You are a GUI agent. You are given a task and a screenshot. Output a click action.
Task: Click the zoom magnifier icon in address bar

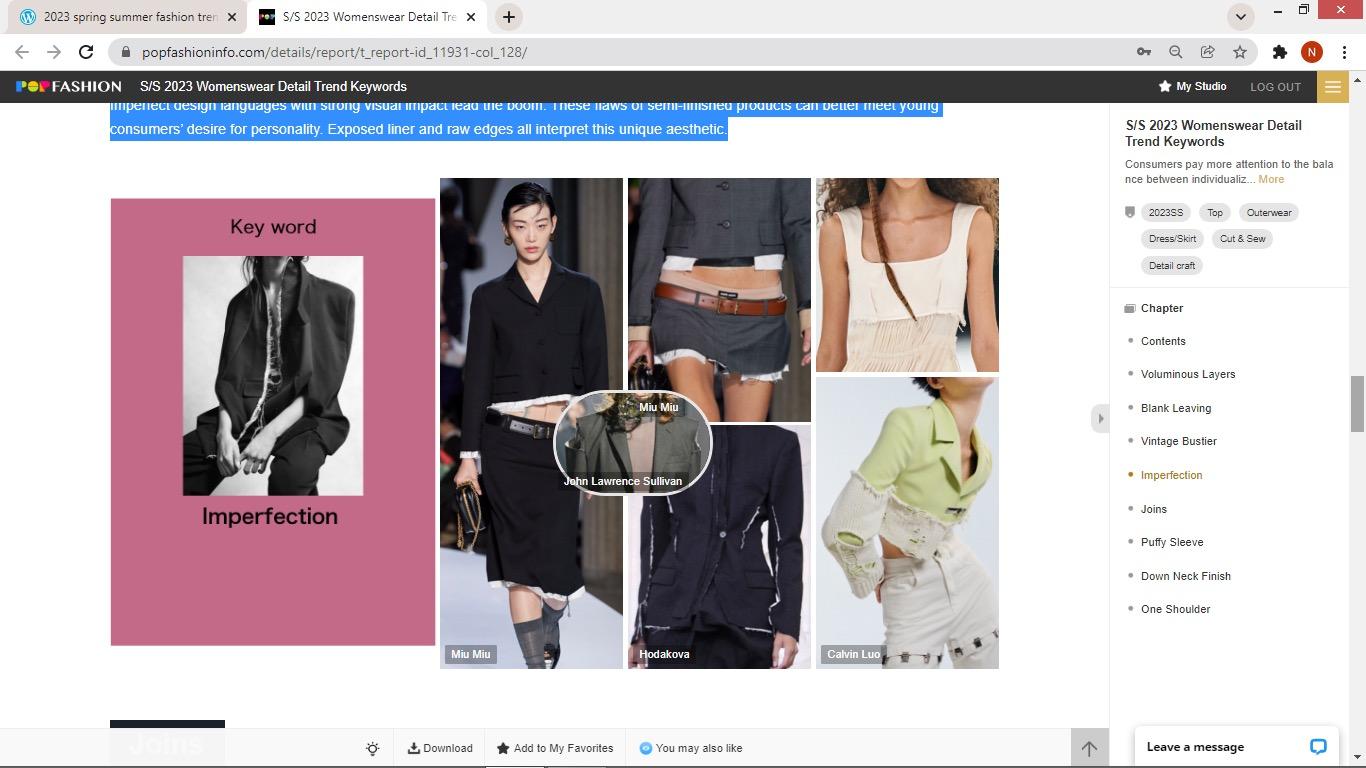[x=1176, y=52]
